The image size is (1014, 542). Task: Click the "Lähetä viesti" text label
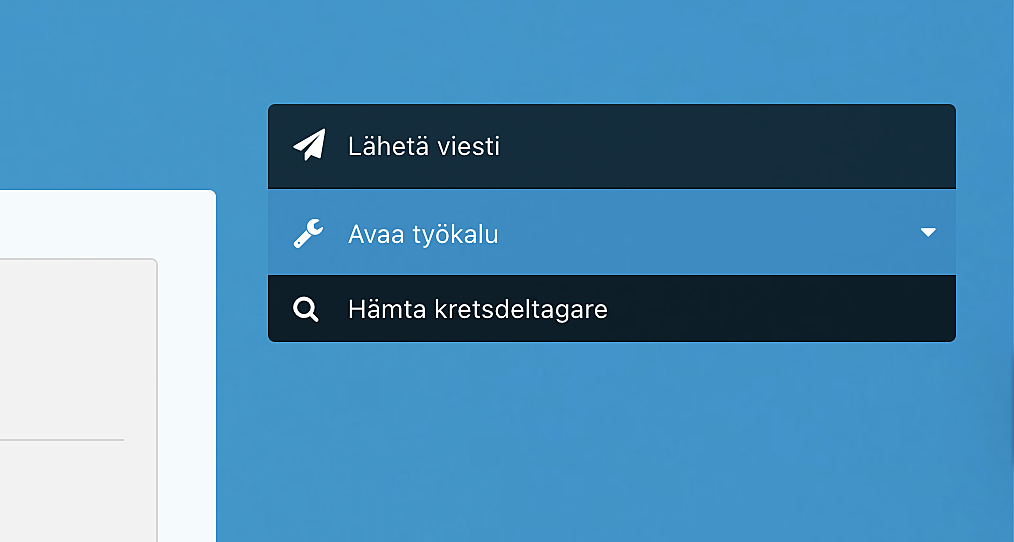pyautogui.click(x=424, y=146)
